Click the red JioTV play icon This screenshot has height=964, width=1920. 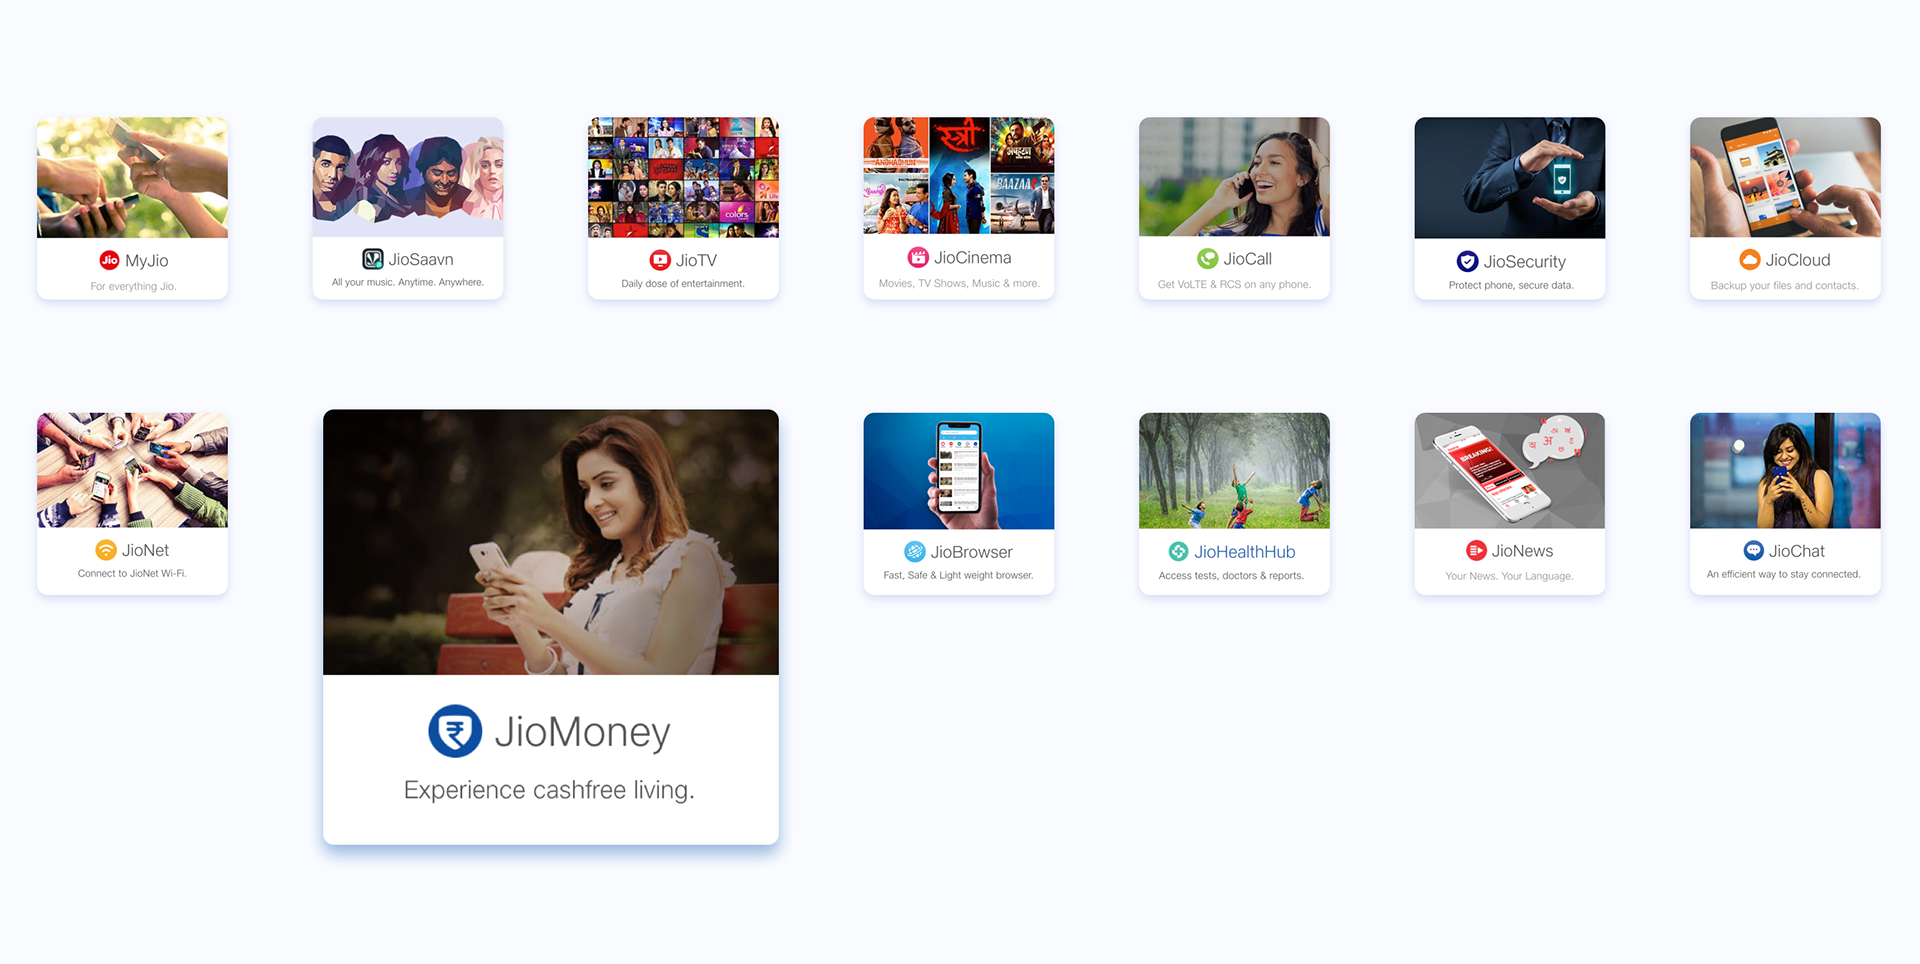click(x=660, y=260)
